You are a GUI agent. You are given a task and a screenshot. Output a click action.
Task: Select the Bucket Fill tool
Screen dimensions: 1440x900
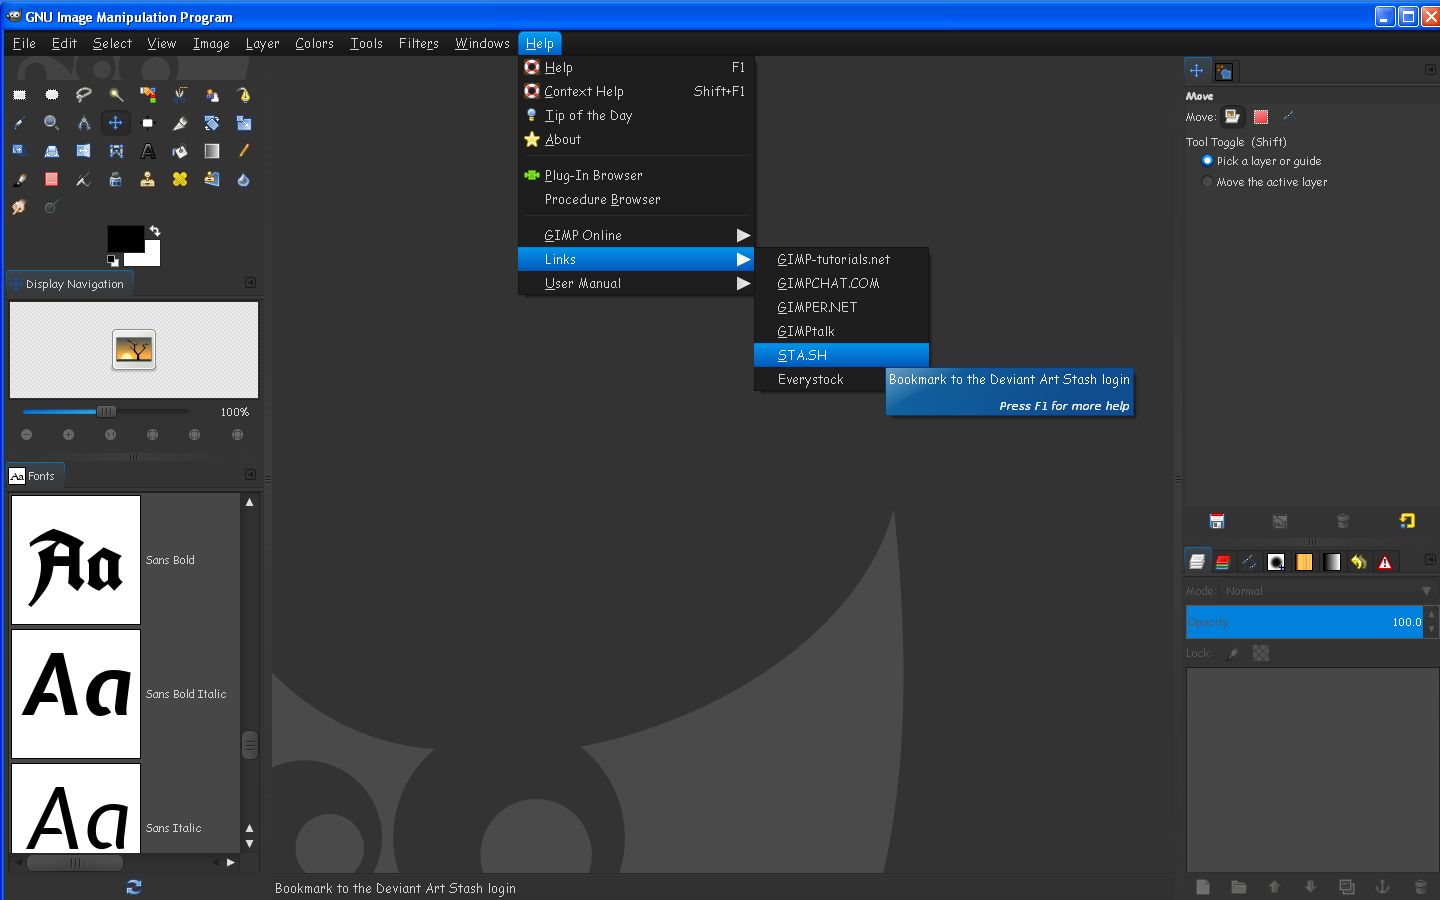tap(180, 151)
